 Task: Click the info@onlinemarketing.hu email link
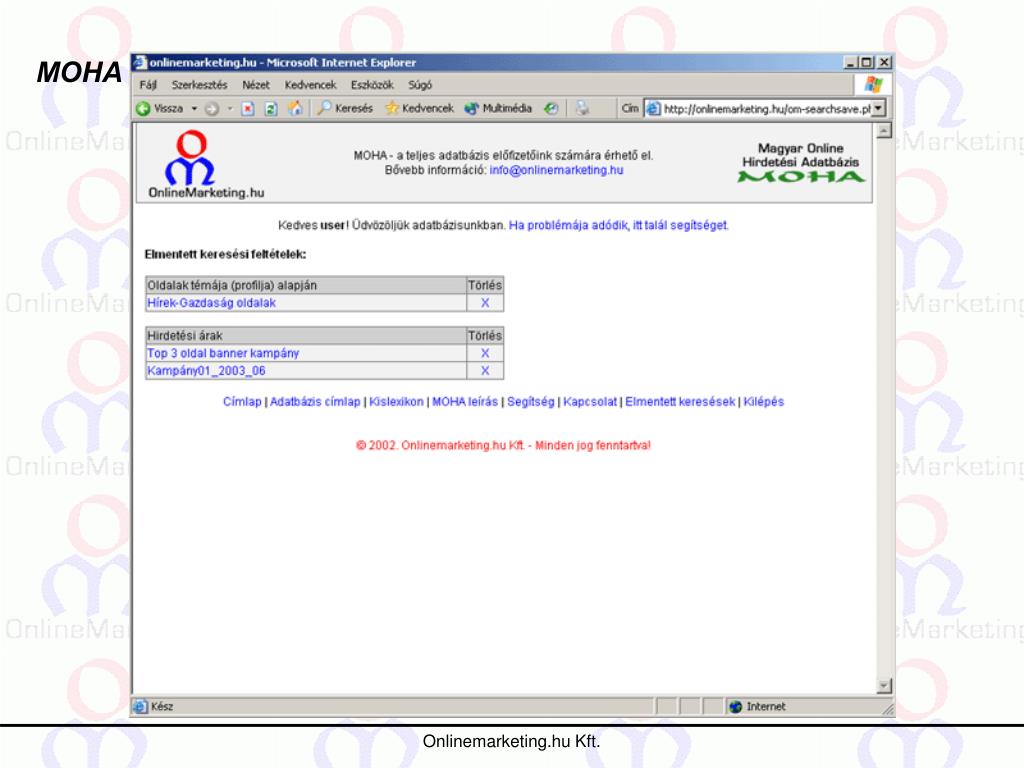coord(556,170)
